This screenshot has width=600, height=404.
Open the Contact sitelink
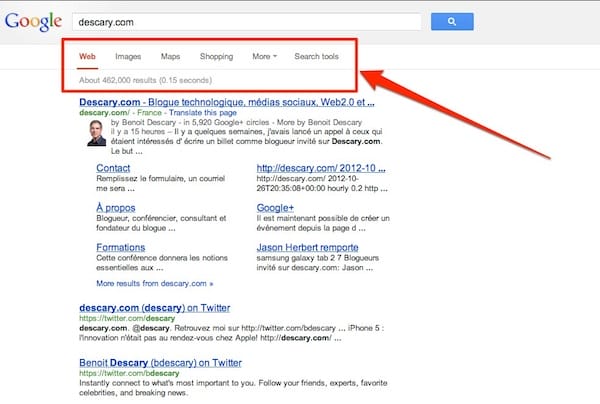[113, 168]
